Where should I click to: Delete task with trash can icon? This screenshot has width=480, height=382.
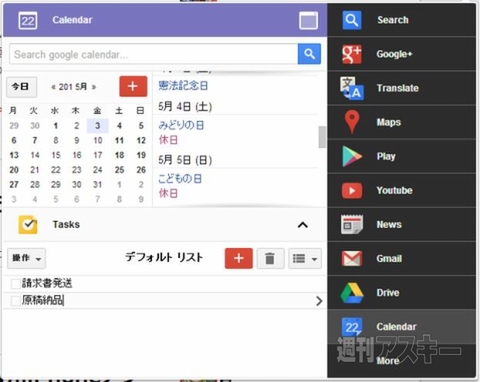coord(270,258)
